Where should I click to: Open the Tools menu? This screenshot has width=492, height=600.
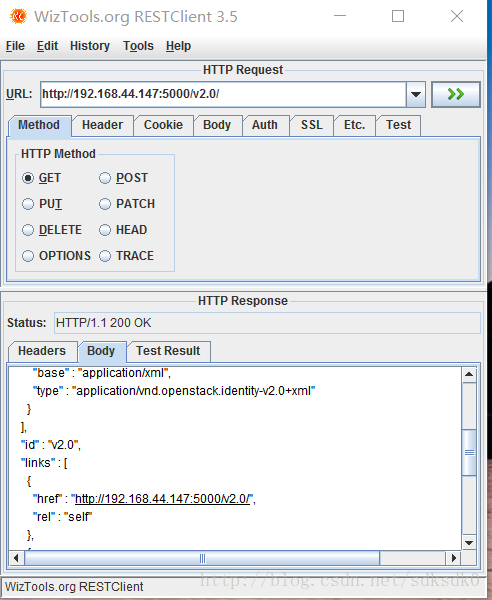pyautogui.click(x=138, y=46)
